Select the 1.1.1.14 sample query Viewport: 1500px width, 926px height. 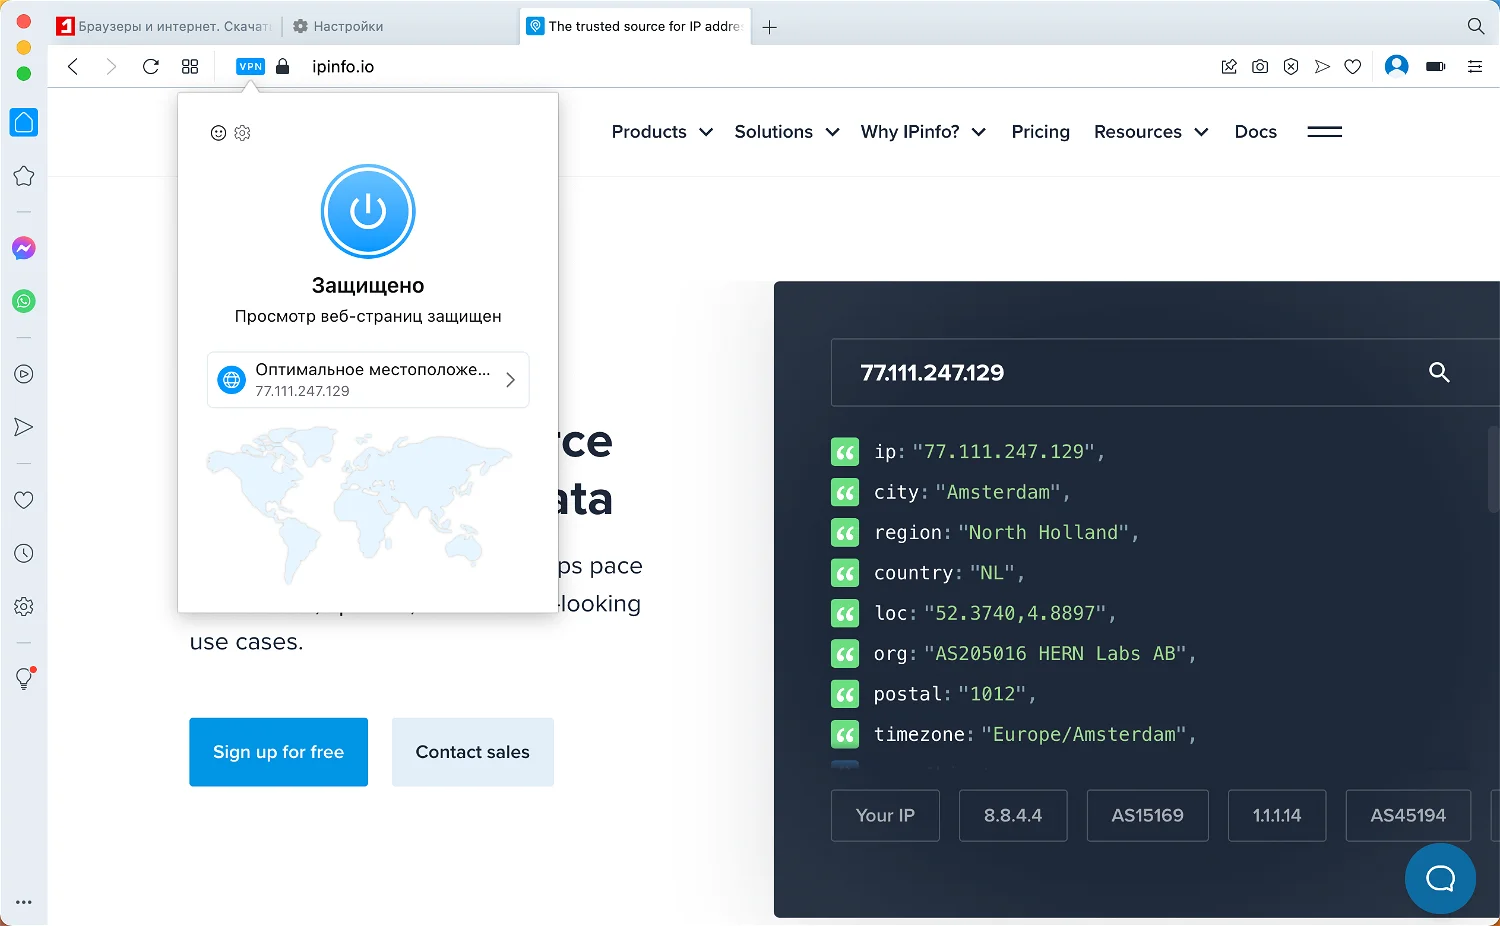click(1277, 815)
